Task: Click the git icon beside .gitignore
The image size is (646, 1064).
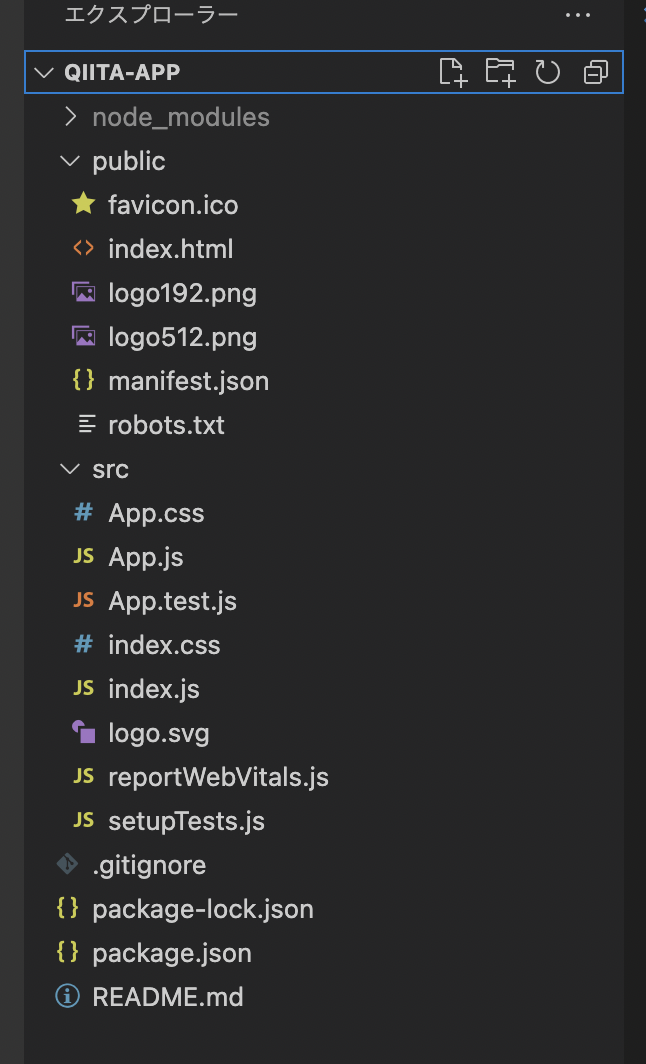Action: pos(67,865)
